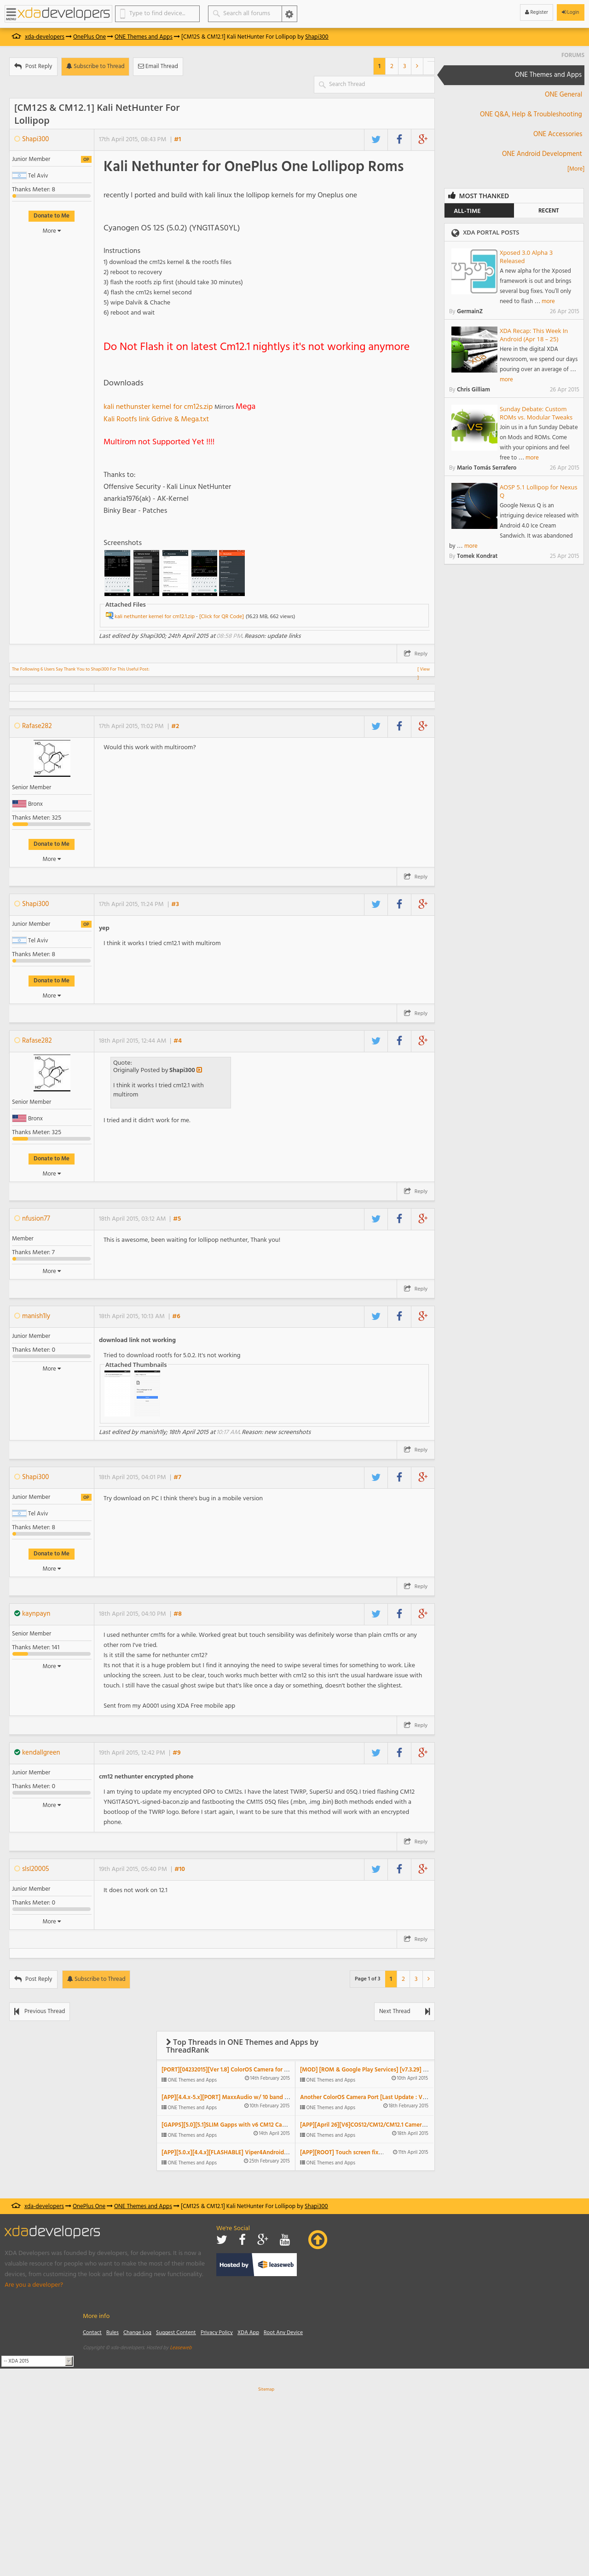Screen dimensions: 589x2576
Task: Share post #4 on Google Plus
Action: point(423,1040)
